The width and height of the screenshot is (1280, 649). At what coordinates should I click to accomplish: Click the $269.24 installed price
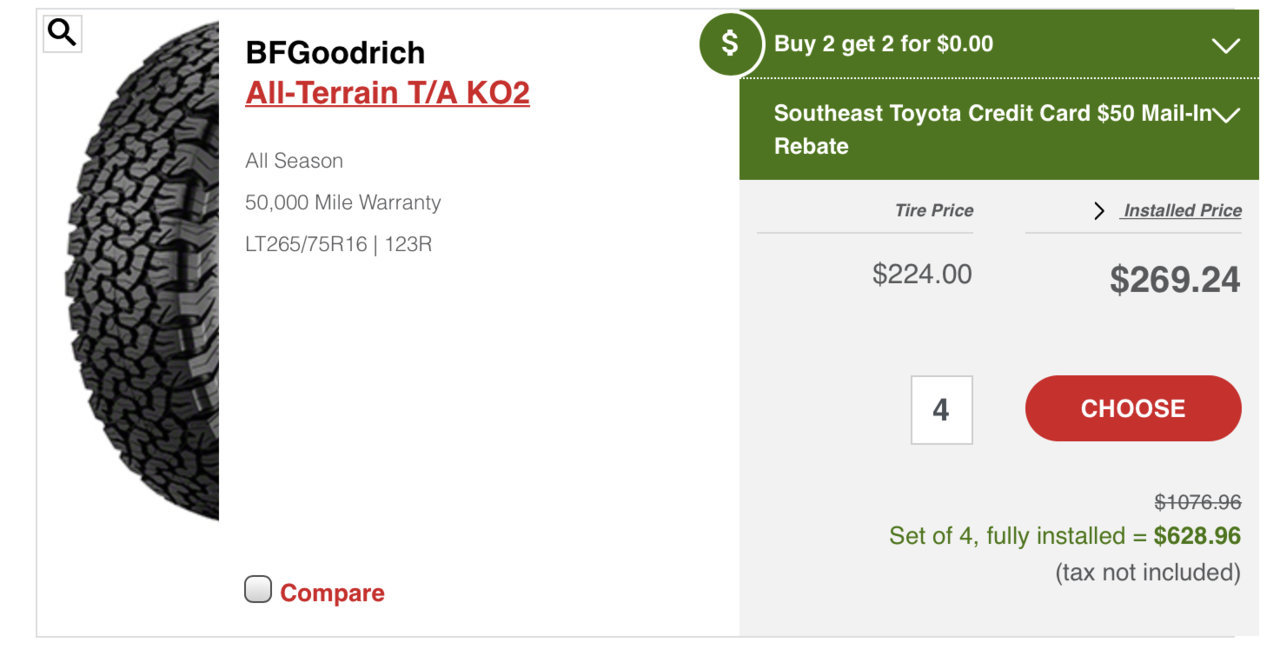click(x=1175, y=281)
